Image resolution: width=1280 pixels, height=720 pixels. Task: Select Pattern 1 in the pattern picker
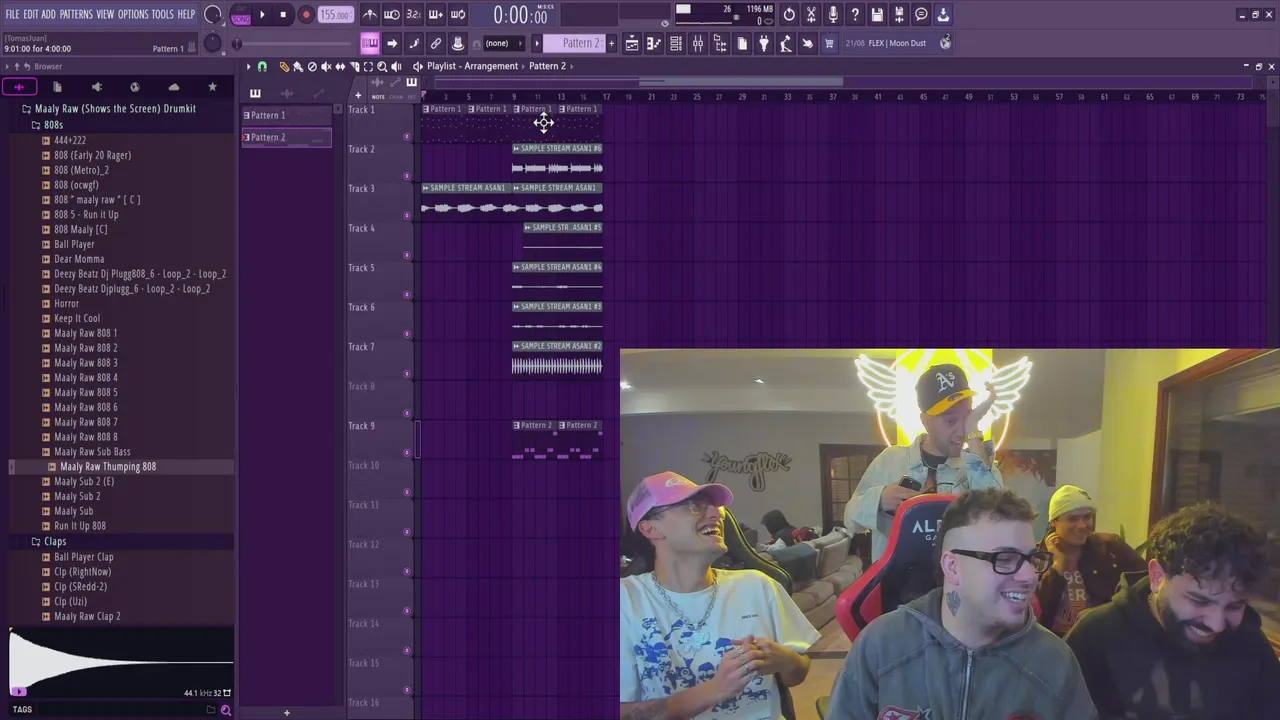tap(286, 115)
